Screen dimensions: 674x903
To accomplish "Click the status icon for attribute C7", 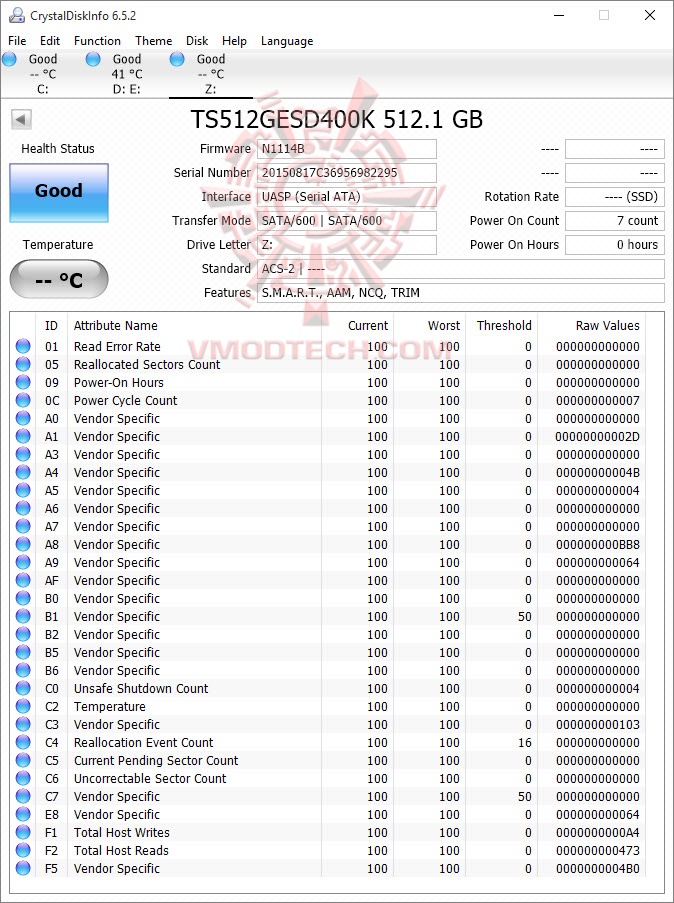I will [23, 796].
